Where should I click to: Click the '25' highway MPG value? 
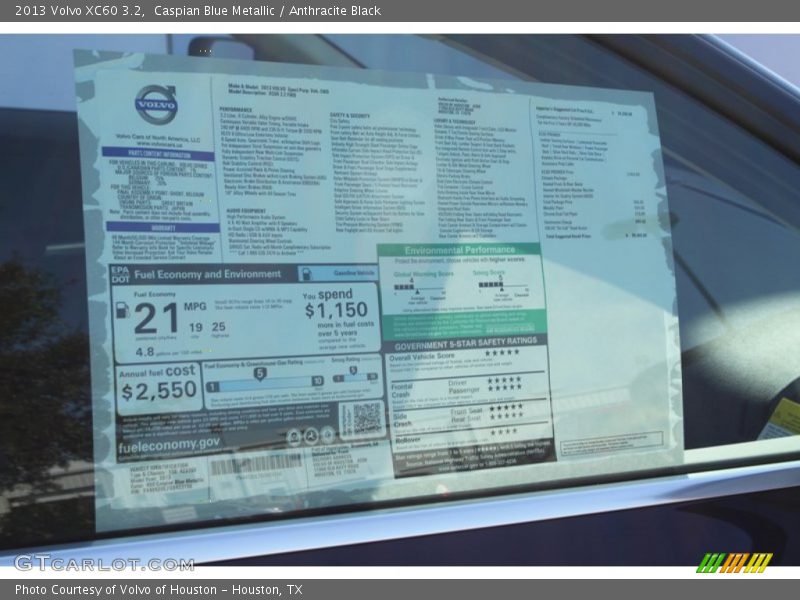[218, 327]
